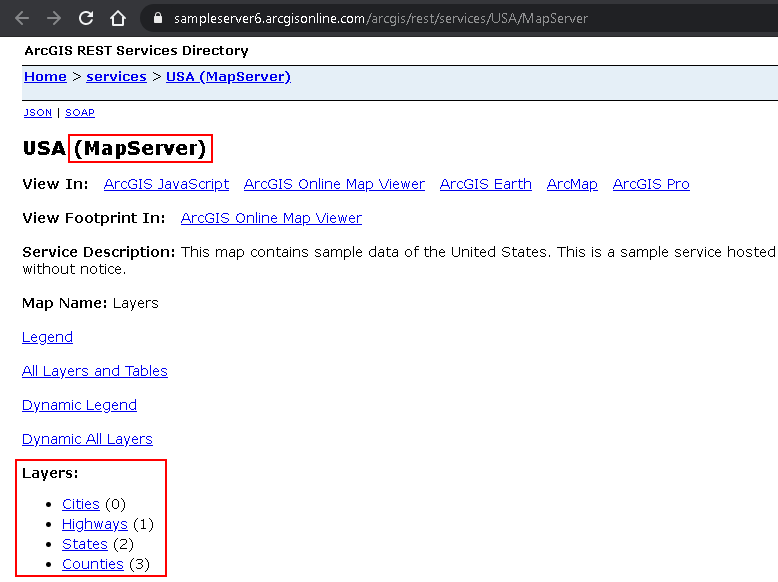Reload the page with the refresh icon
778x582 pixels.
86,18
